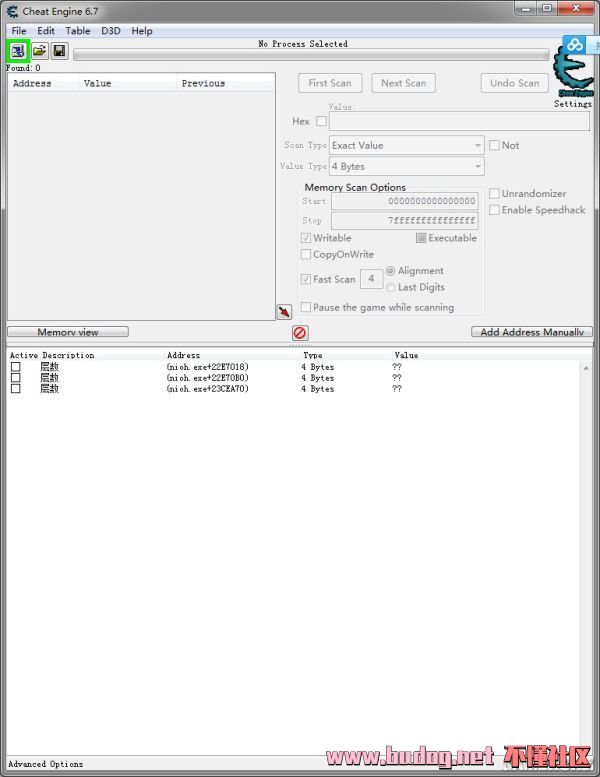Open the Value Type 4 Bytes dropdown
Screen dimensions: 600x777
tap(406, 166)
